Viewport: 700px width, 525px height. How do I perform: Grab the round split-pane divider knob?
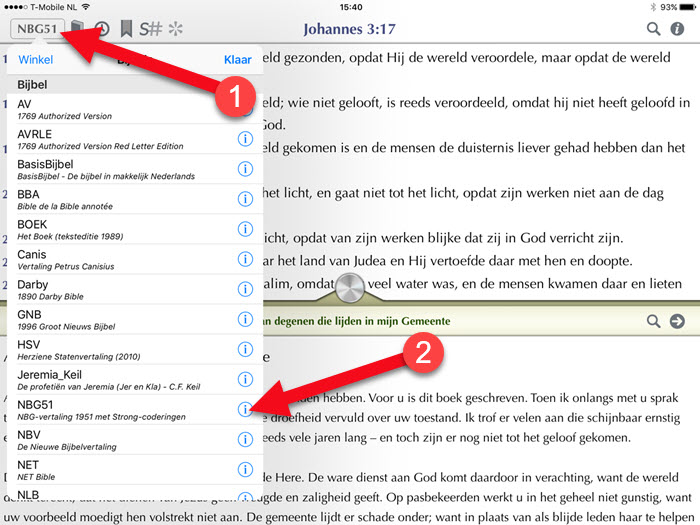coord(350,288)
